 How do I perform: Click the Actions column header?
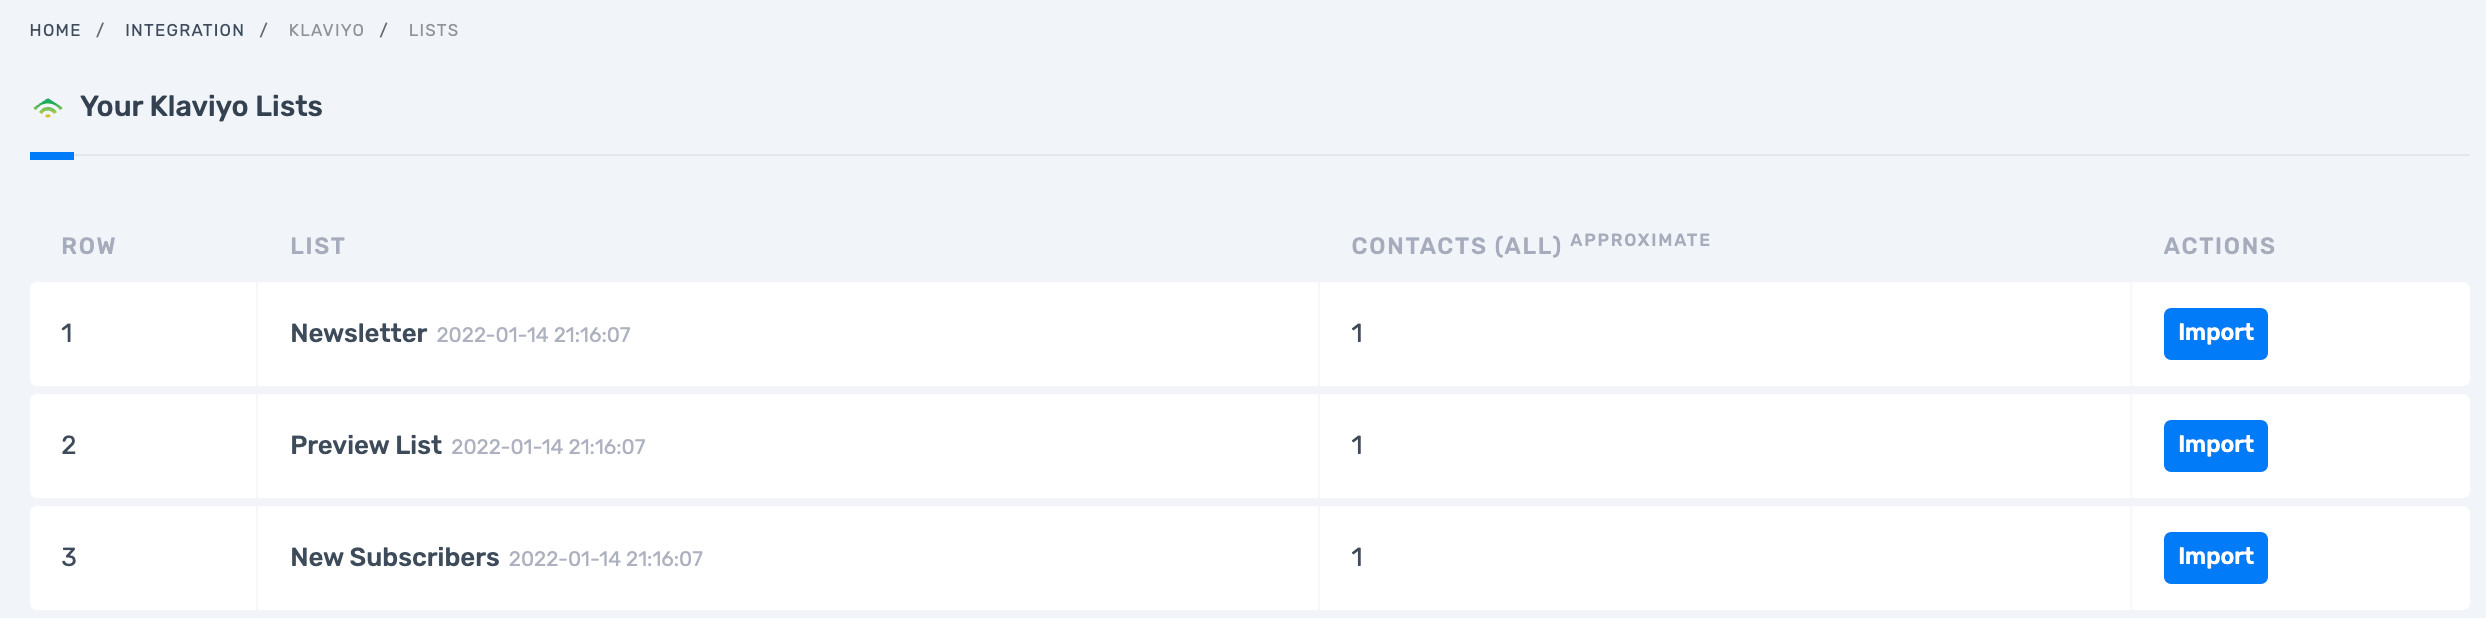click(x=2219, y=246)
